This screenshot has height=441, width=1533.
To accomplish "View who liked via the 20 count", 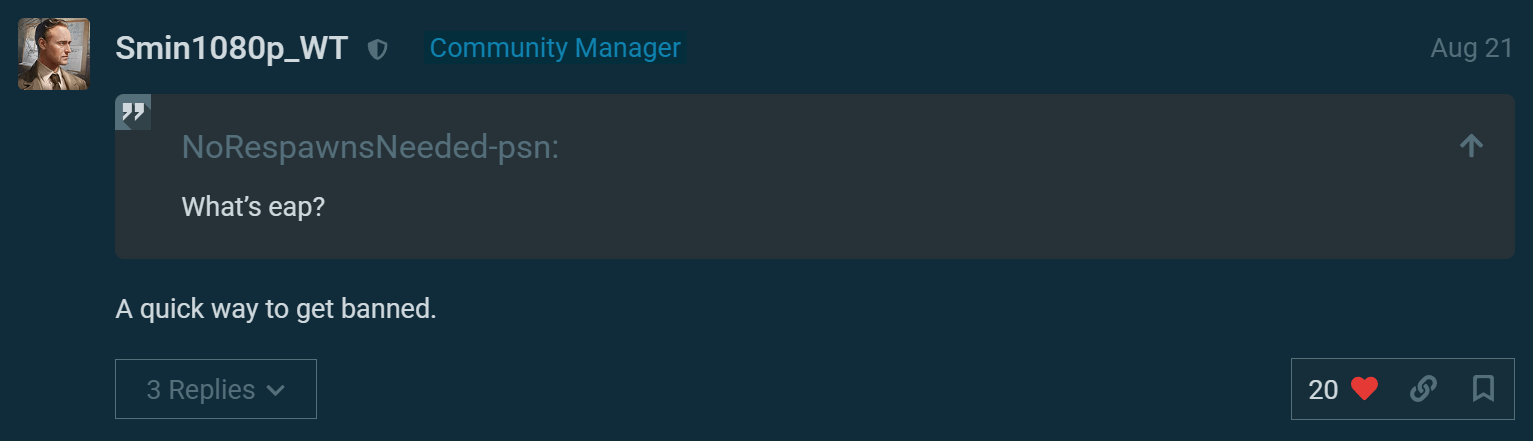I will (x=1323, y=390).
